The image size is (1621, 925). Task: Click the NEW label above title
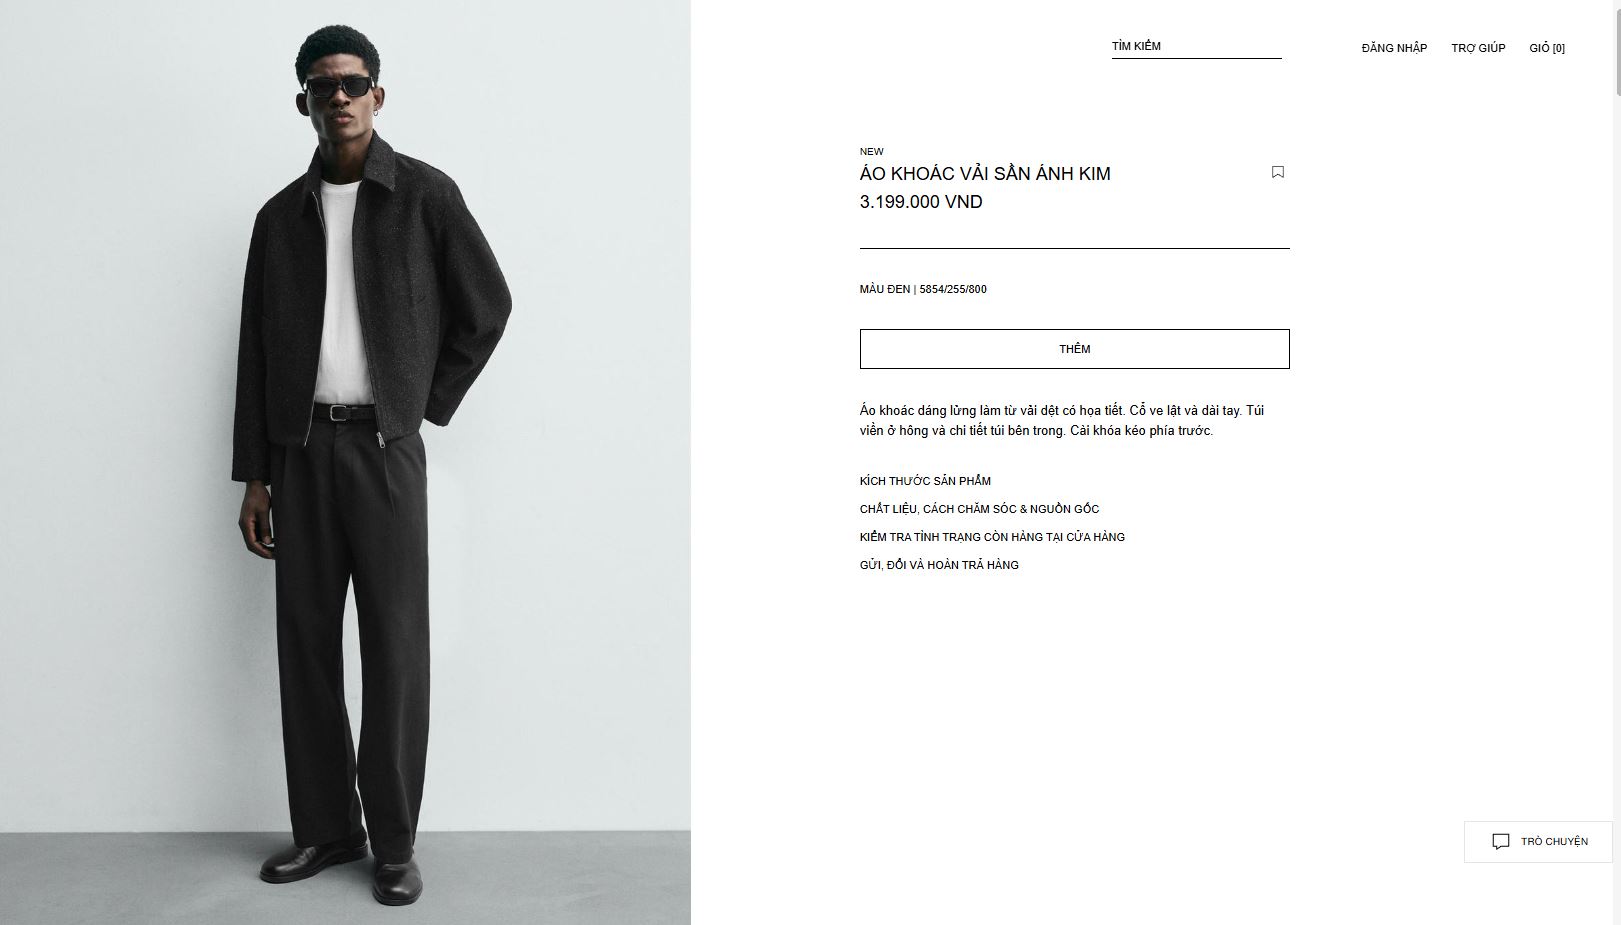872,152
